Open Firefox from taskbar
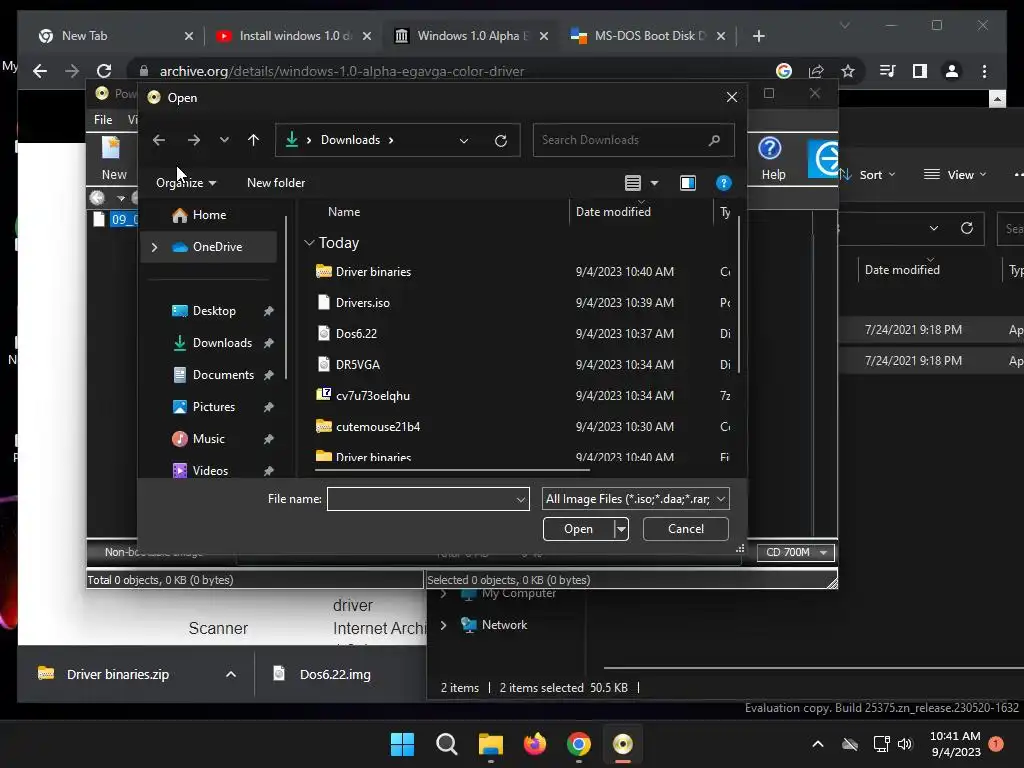 [535, 744]
